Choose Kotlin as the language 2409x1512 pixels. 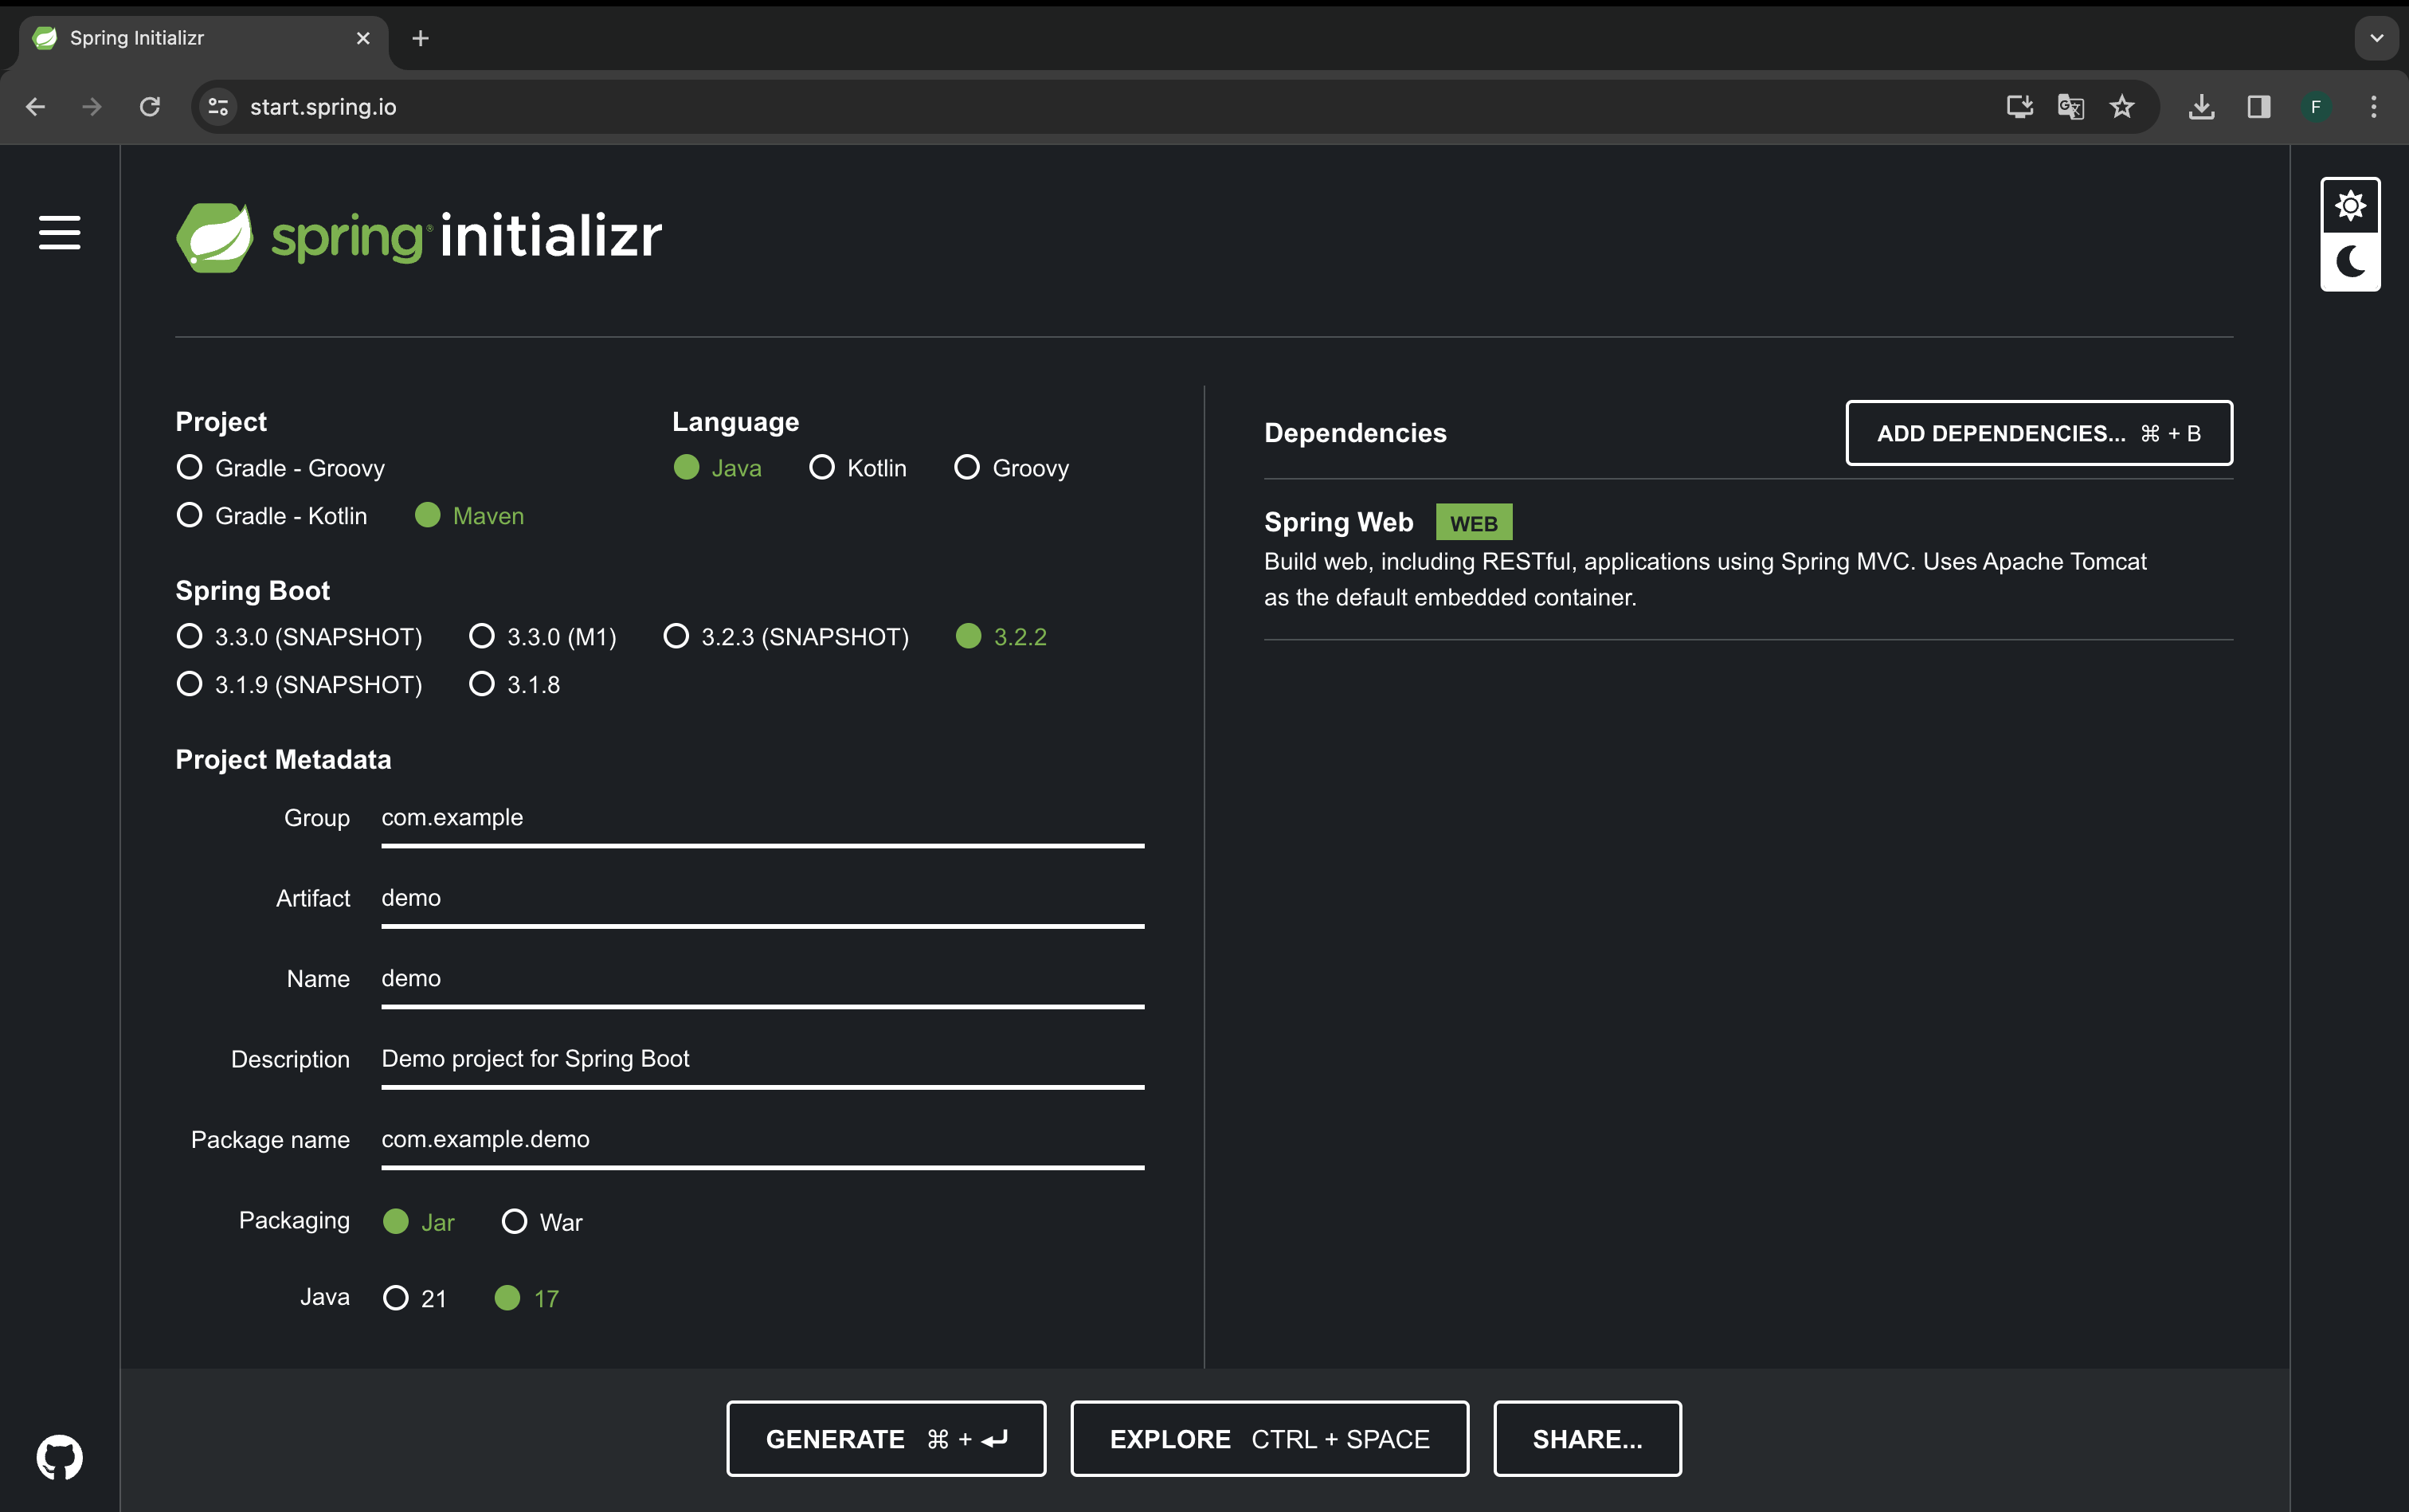tap(822, 468)
